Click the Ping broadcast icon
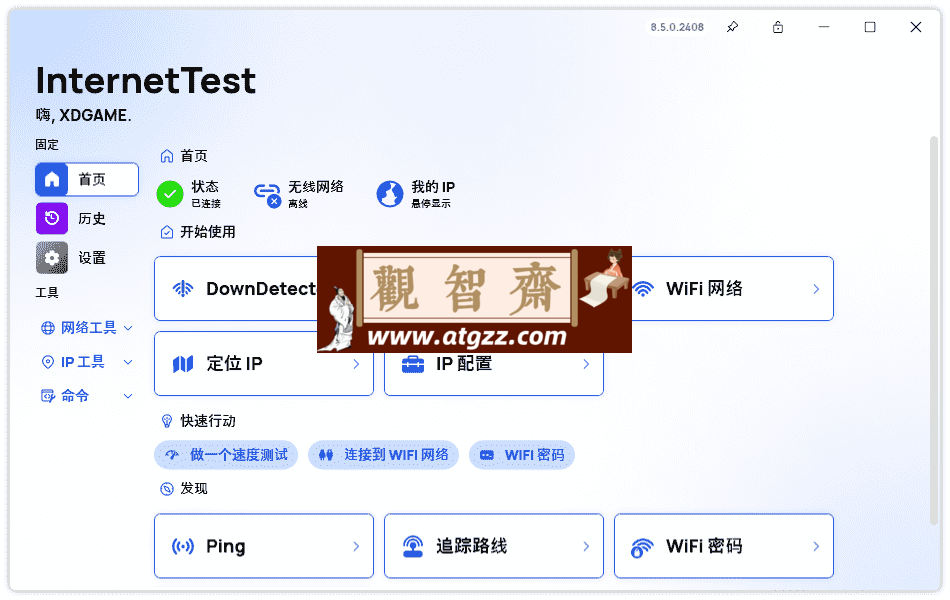This screenshot has height=600, width=950. [x=183, y=546]
